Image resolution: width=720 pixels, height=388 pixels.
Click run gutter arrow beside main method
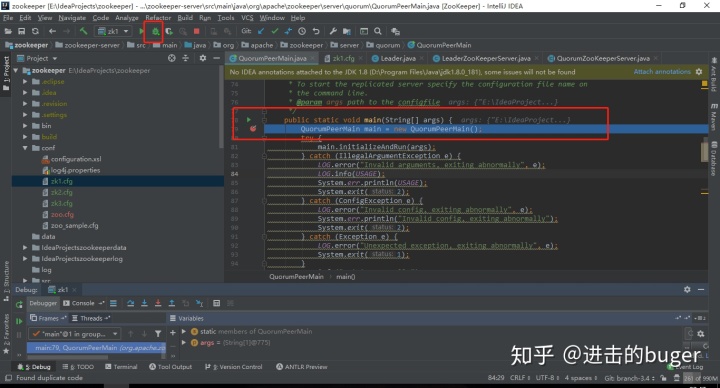point(249,119)
